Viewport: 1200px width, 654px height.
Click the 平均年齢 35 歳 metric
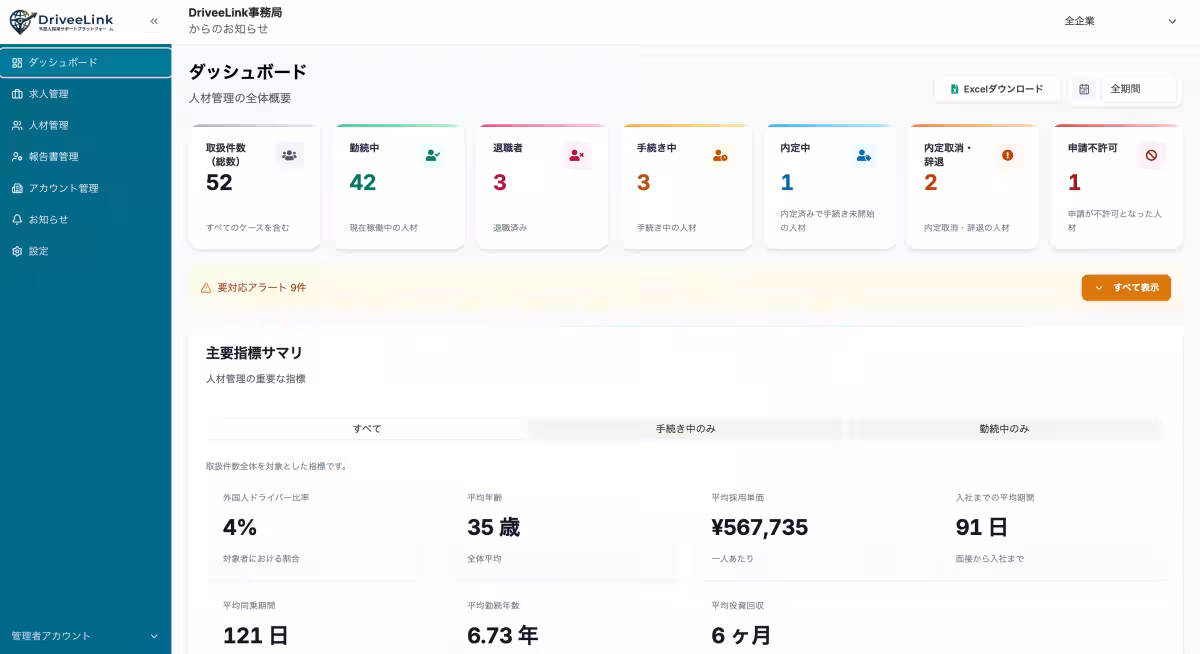click(x=565, y=528)
